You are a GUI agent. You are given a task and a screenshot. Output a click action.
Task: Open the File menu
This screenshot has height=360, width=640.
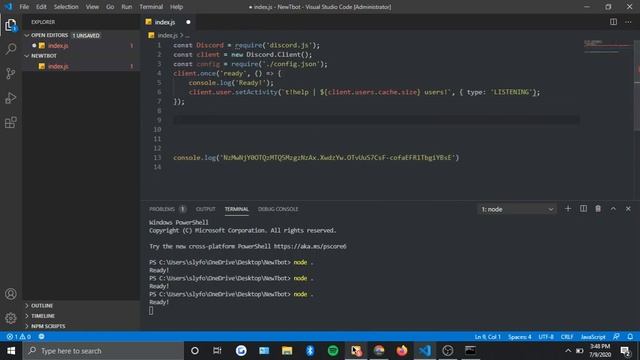point(24,7)
